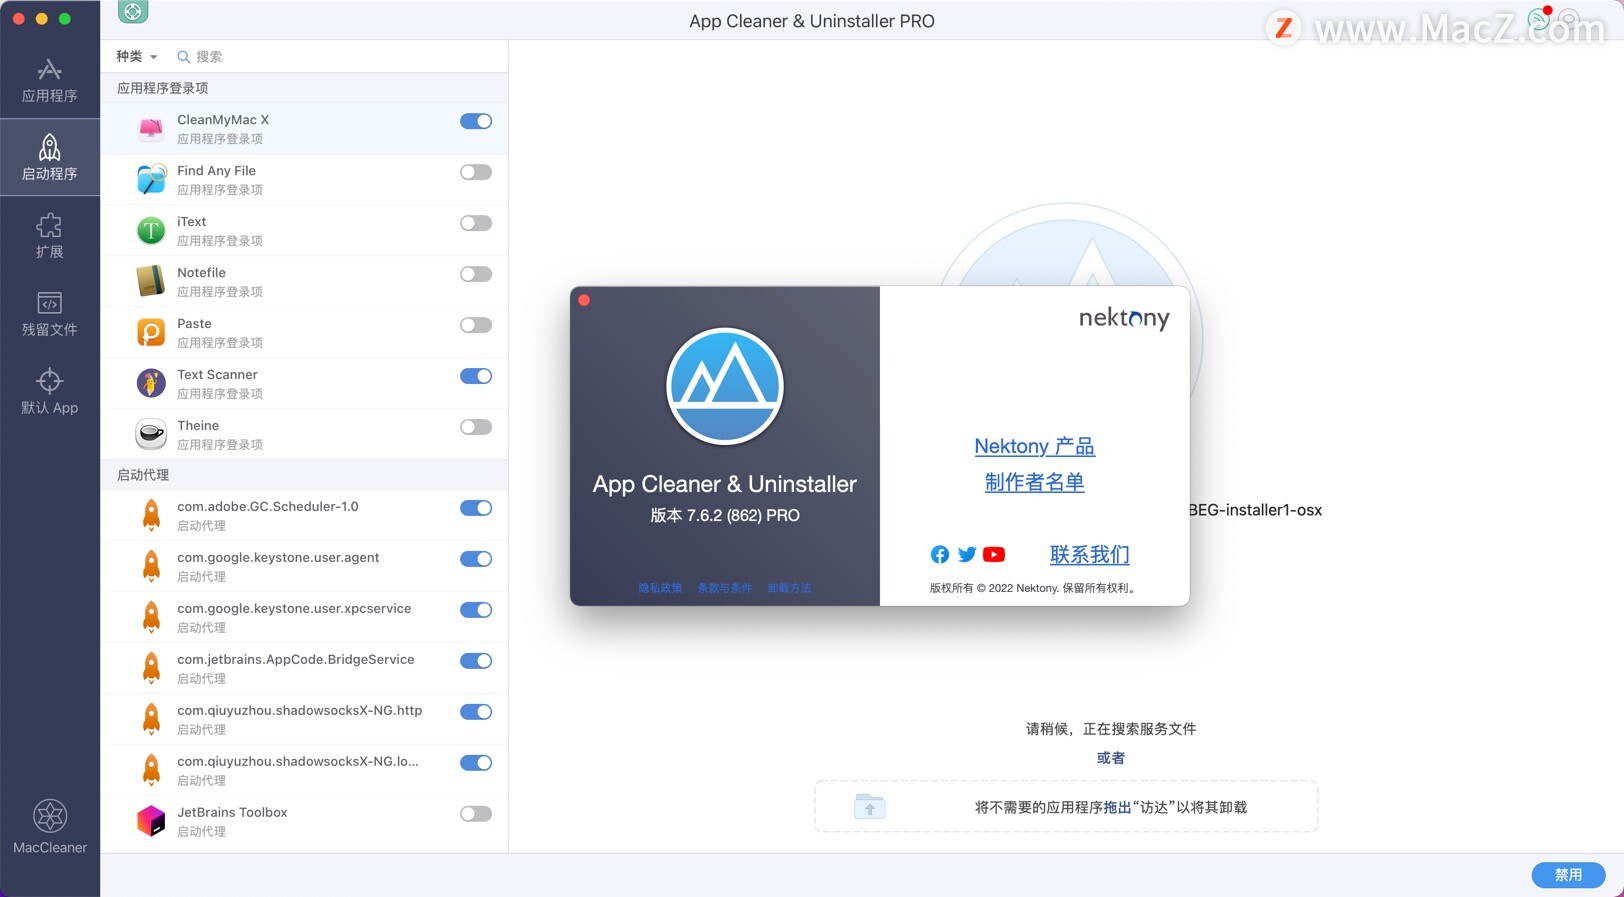1624x897 pixels.
Task: Open Nektony's YouTube channel icon
Action: click(994, 555)
